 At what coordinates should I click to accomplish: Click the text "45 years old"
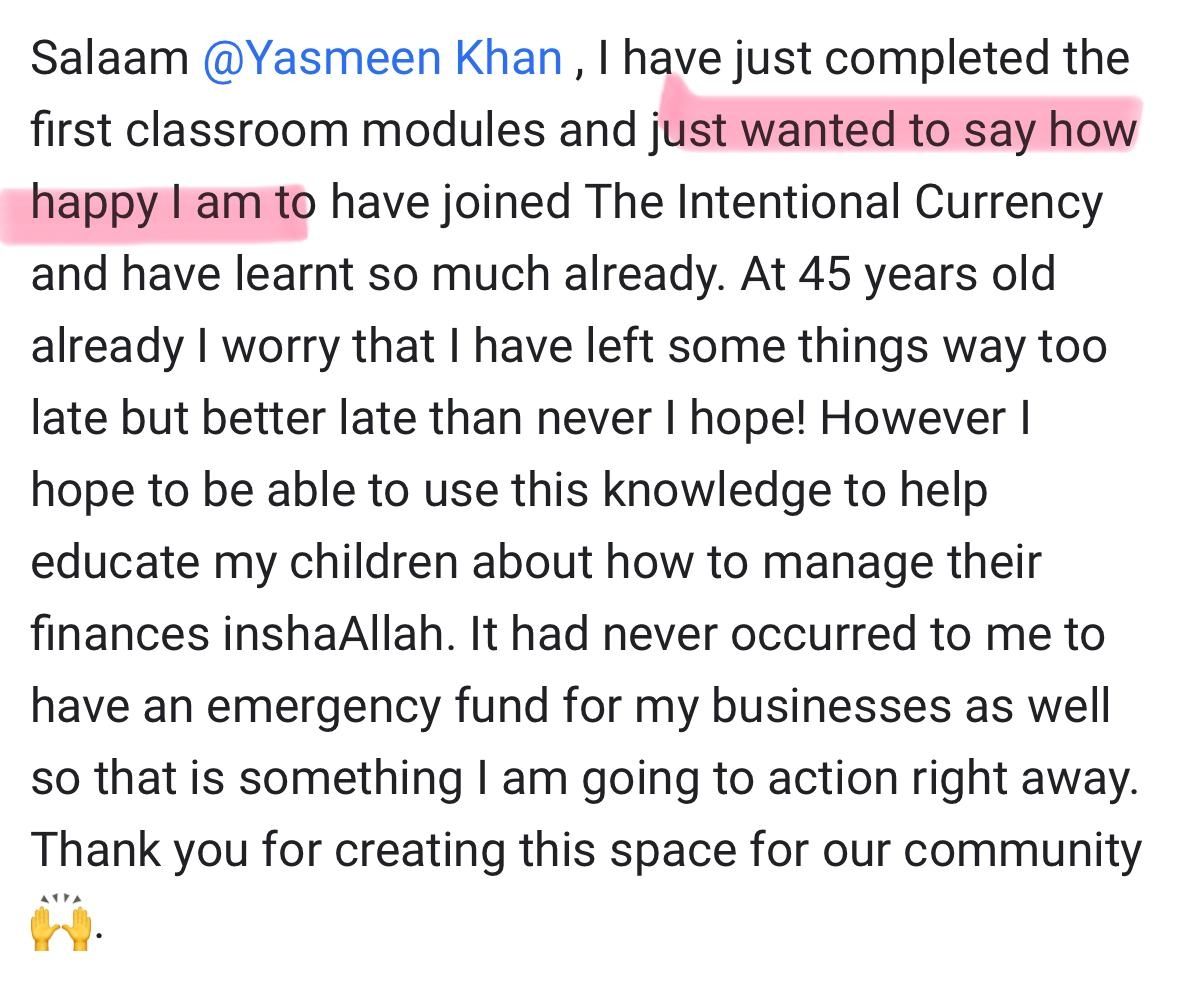click(926, 275)
